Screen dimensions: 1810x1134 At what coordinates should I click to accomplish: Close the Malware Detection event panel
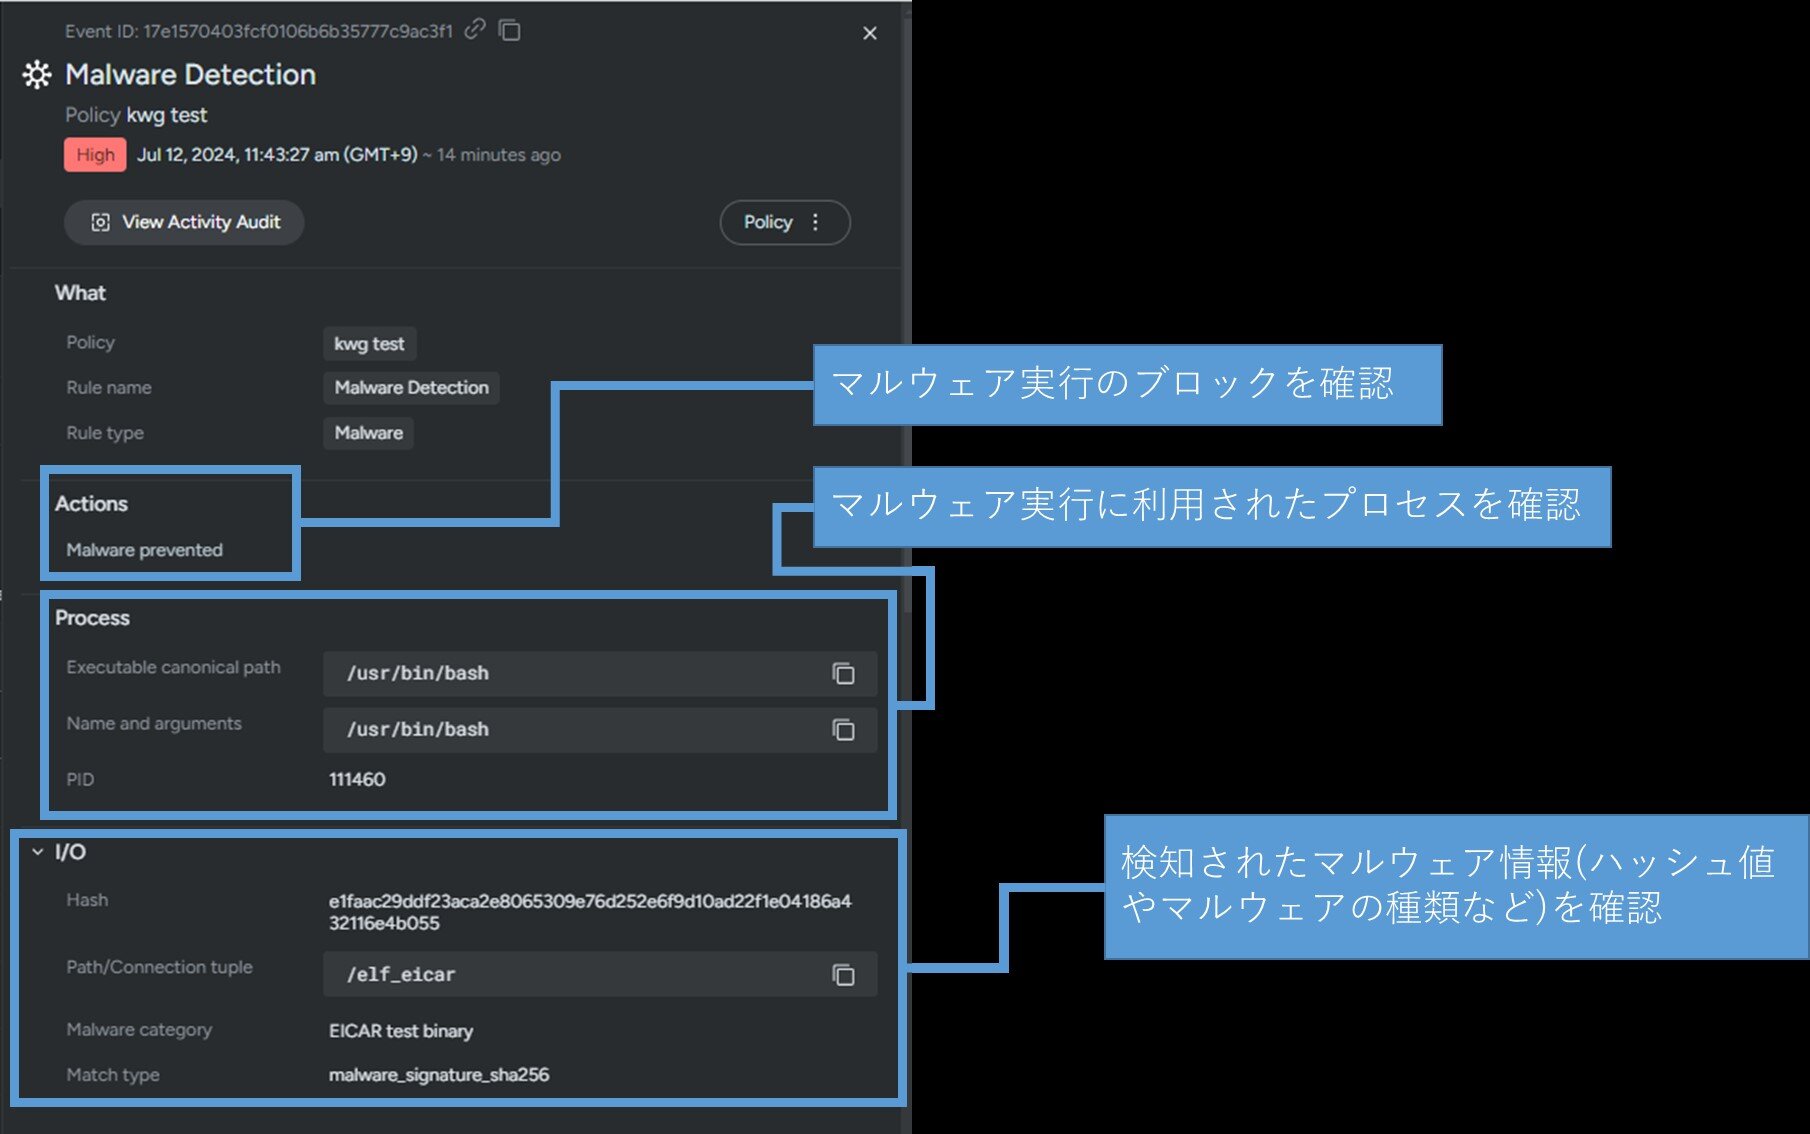point(869,33)
